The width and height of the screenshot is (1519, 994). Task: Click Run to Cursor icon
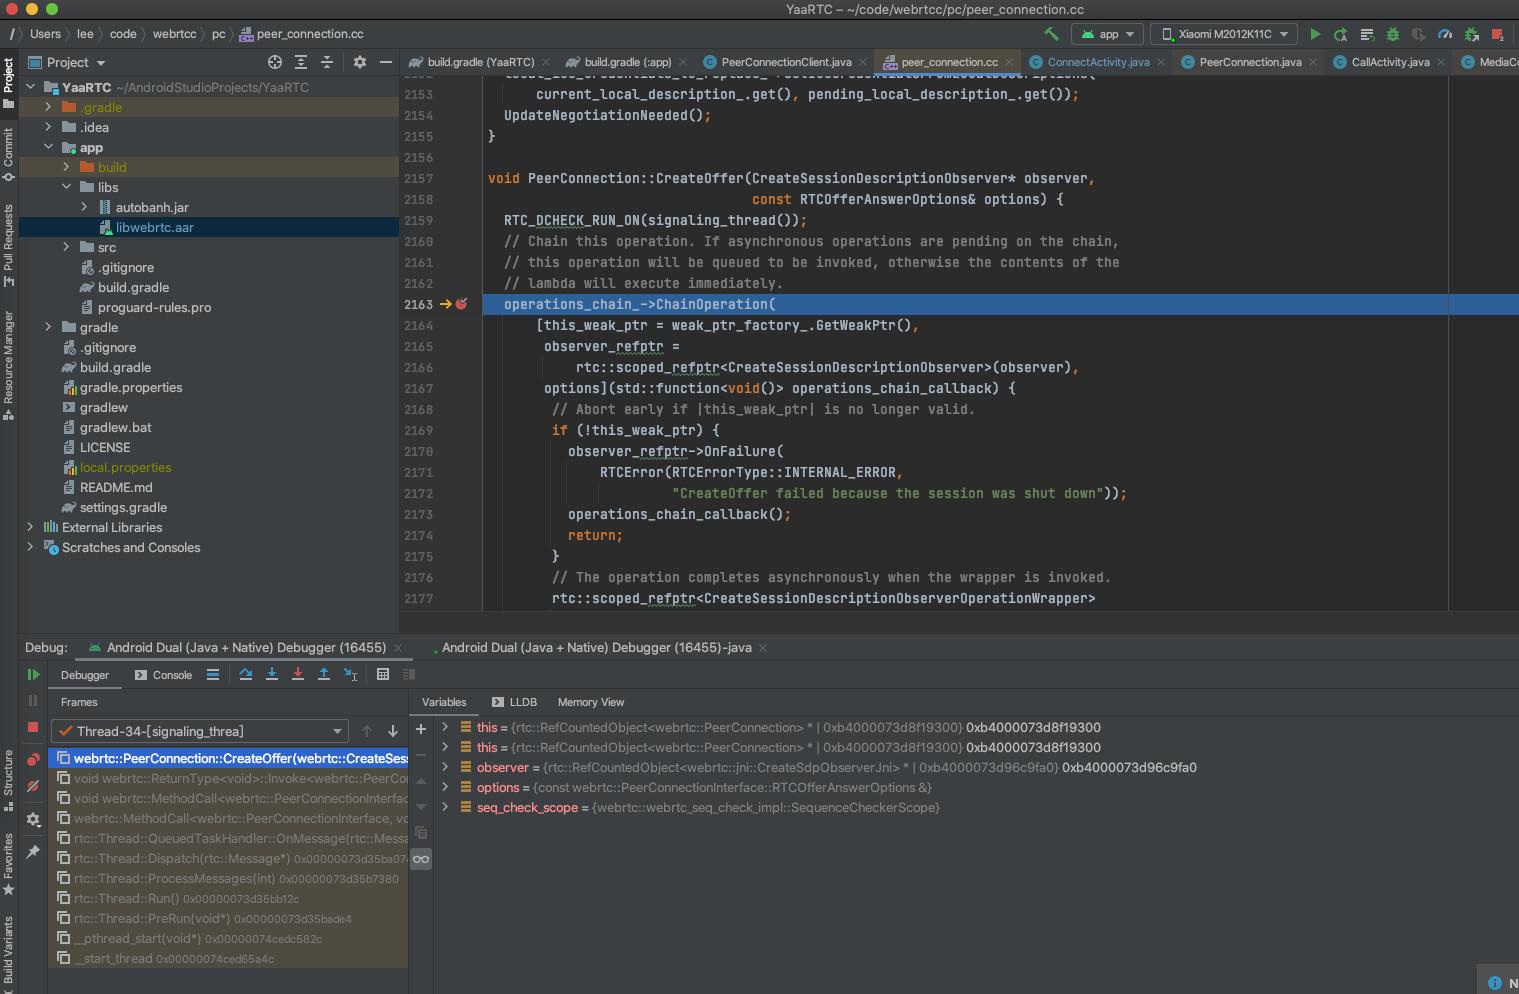[x=350, y=675]
